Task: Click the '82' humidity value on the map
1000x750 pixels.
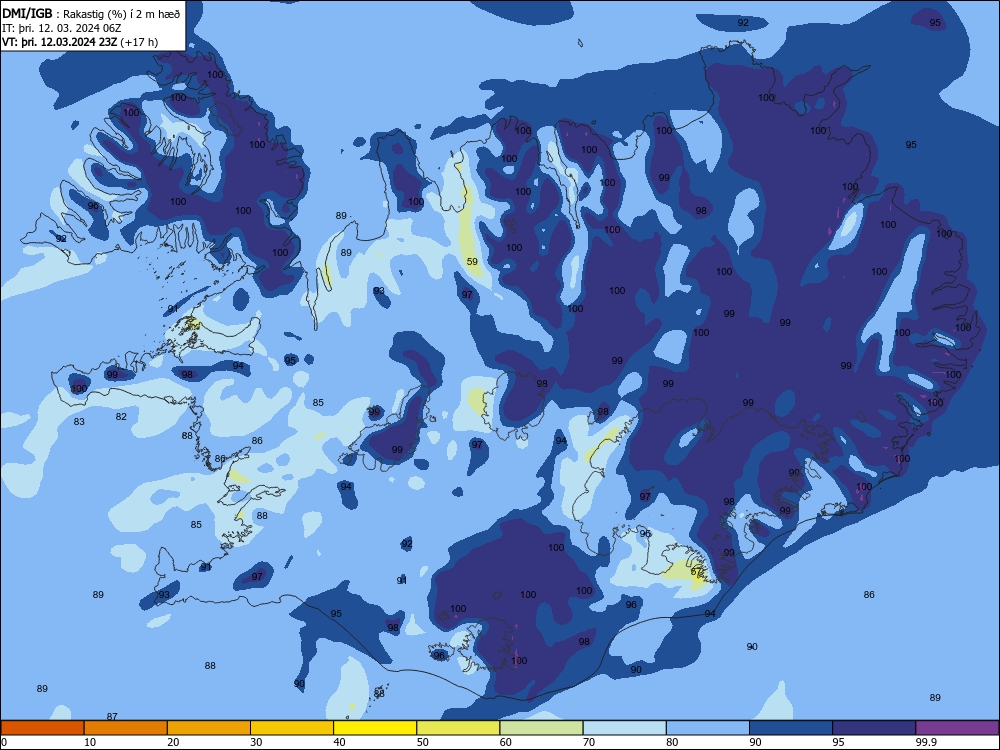Action: 121,416
